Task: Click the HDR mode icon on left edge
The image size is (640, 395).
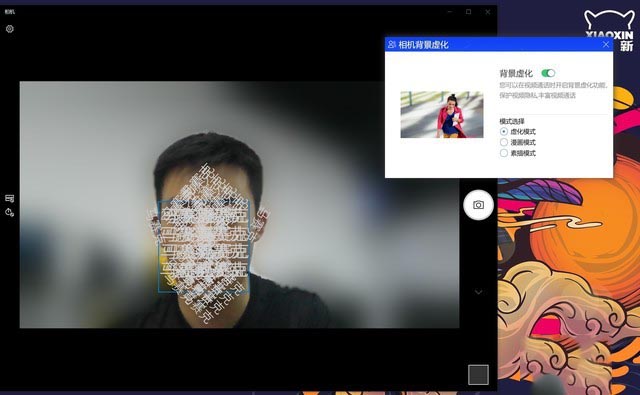Action: pos(9,198)
